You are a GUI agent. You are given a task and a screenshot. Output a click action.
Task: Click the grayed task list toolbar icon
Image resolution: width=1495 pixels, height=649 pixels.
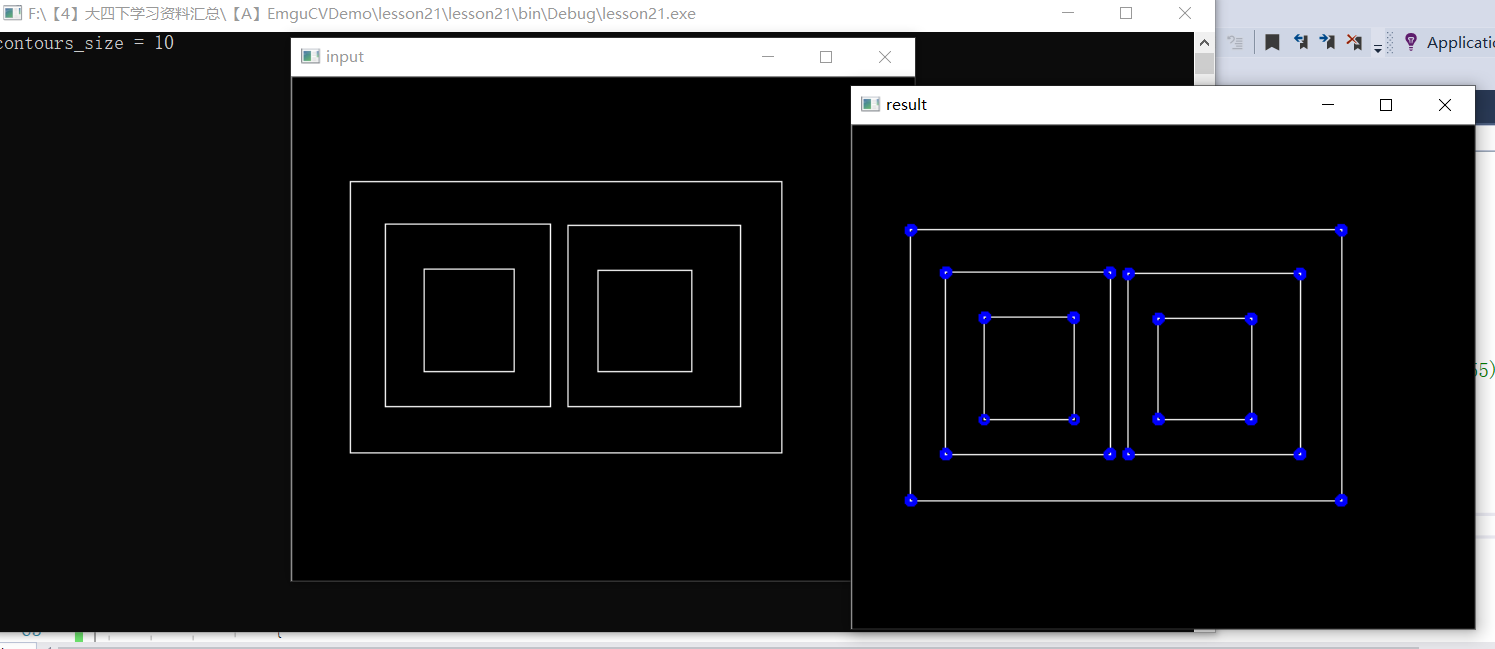point(1236,41)
